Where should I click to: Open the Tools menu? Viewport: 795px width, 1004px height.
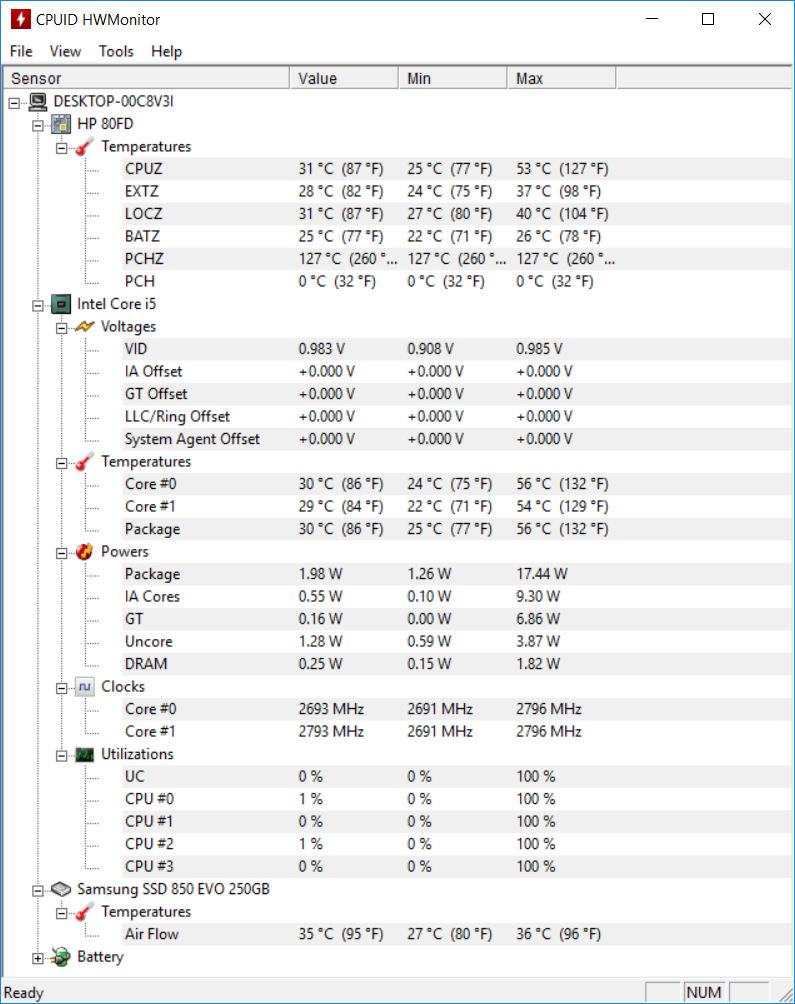(x=116, y=51)
